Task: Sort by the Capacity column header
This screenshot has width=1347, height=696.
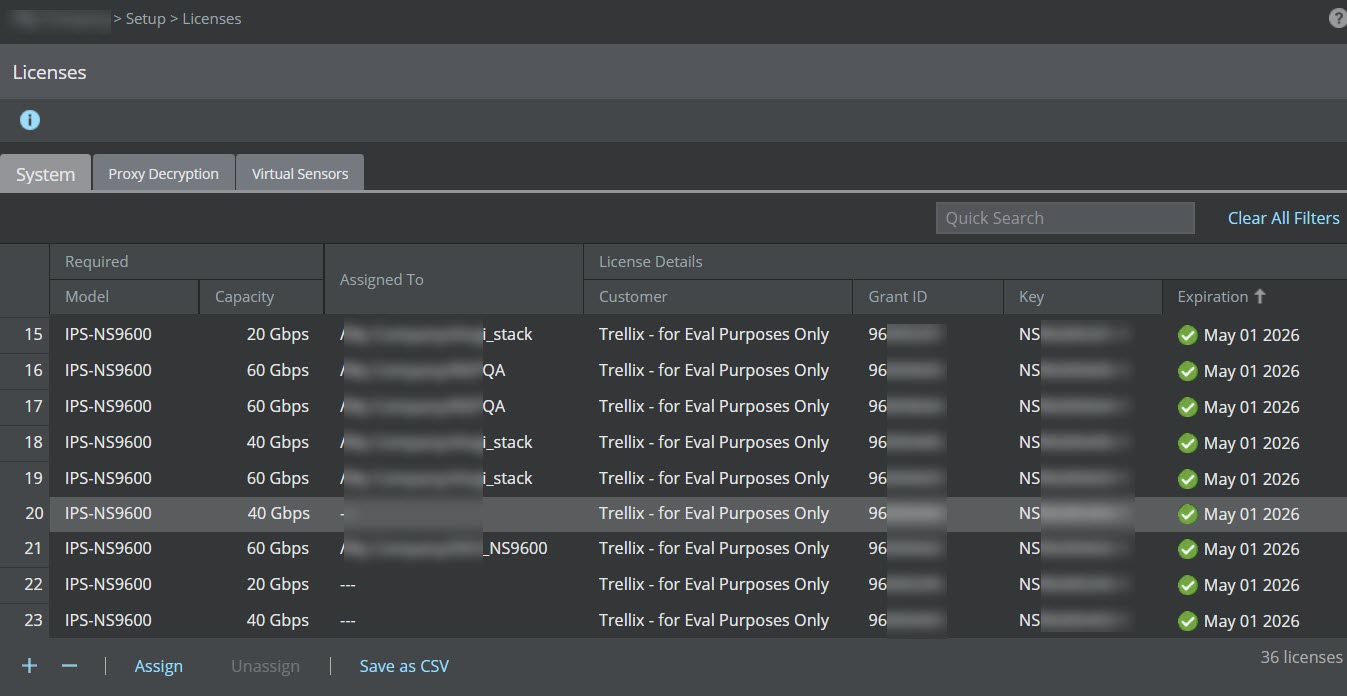Action: [x=261, y=297]
